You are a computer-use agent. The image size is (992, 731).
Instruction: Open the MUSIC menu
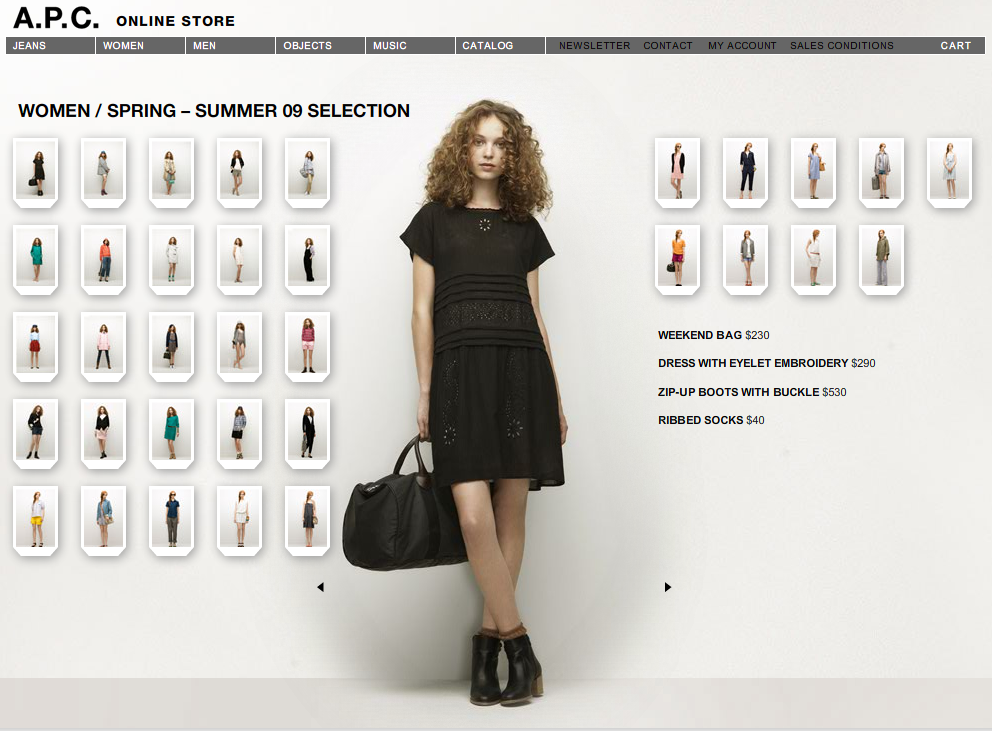click(x=410, y=46)
